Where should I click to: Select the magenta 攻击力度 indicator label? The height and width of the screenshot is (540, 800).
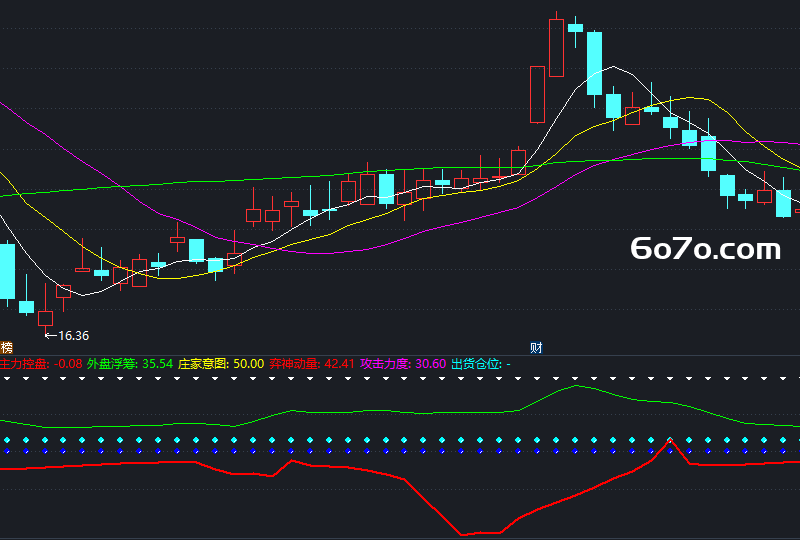pyautogui.click(x=385, y=364)
